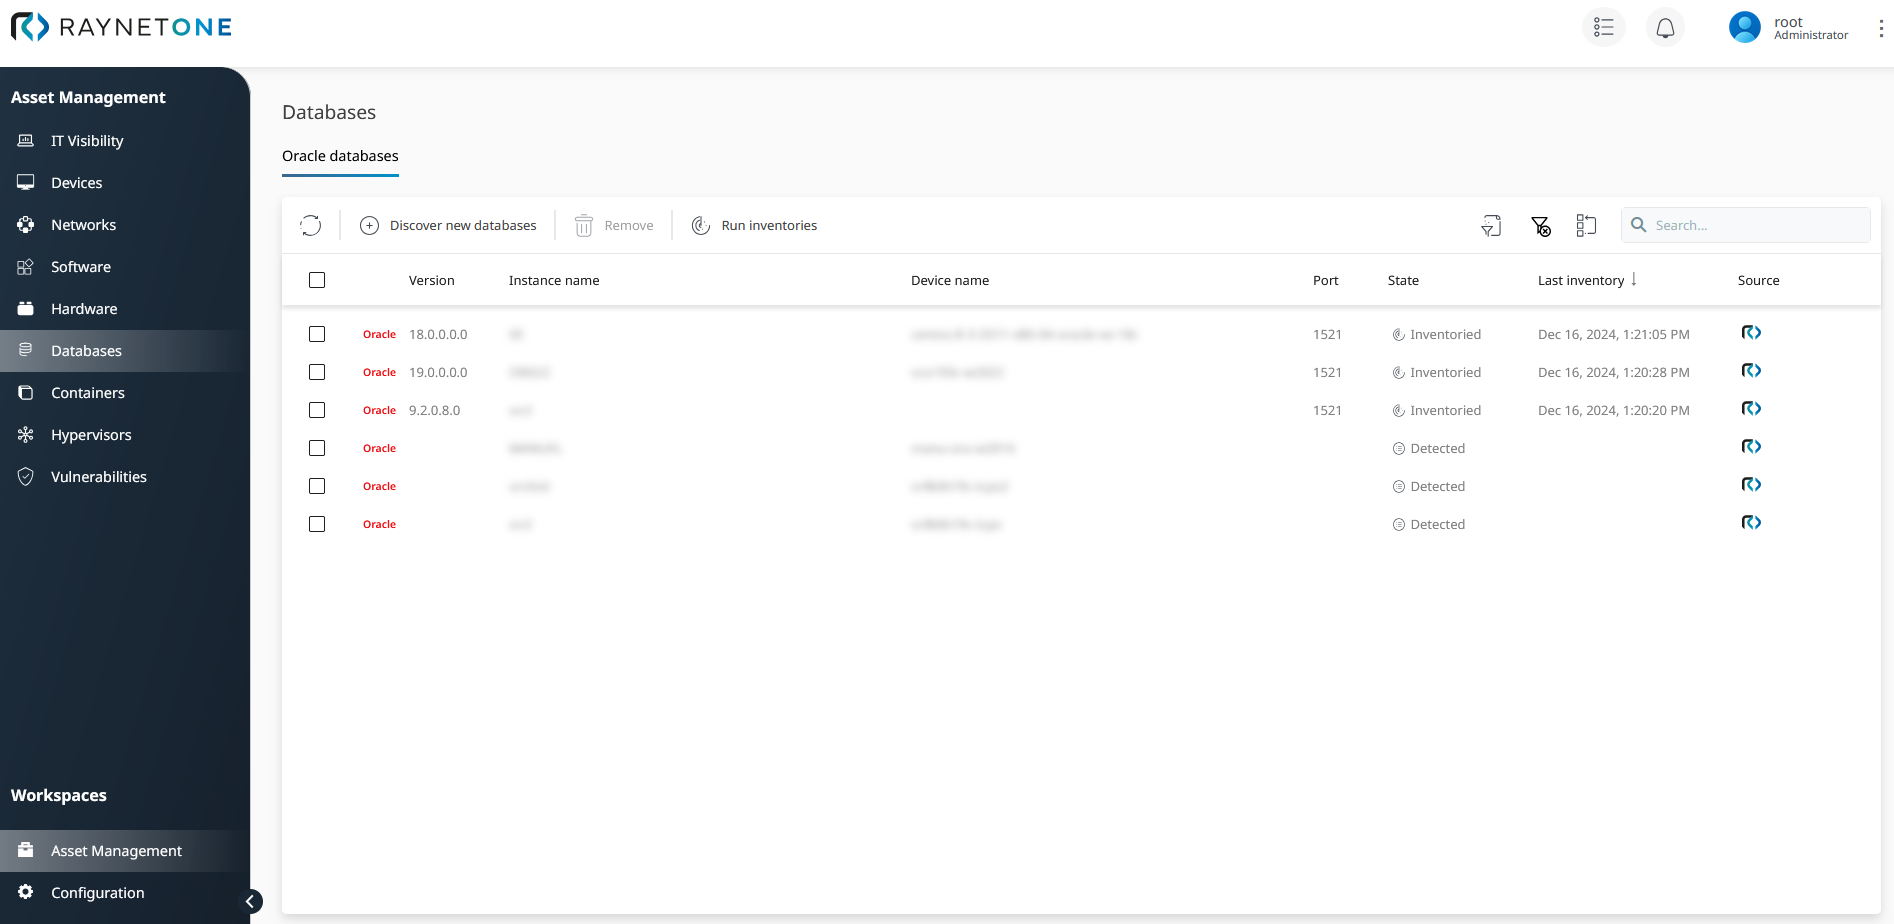Click the Raynet source icon for Oracle 18.0.0.0.0
Viewport: 1894px width, 924px height.
click(1751, 333)
